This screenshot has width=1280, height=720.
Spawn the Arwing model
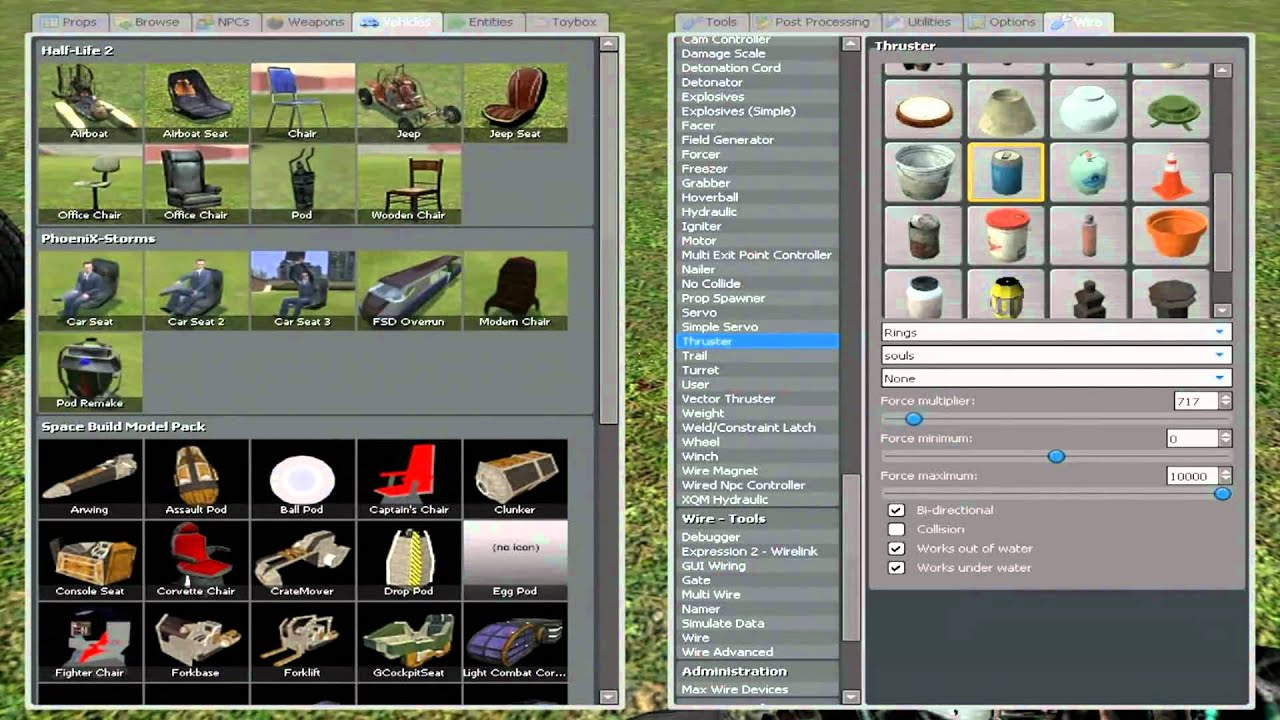(x=90, y=478)
